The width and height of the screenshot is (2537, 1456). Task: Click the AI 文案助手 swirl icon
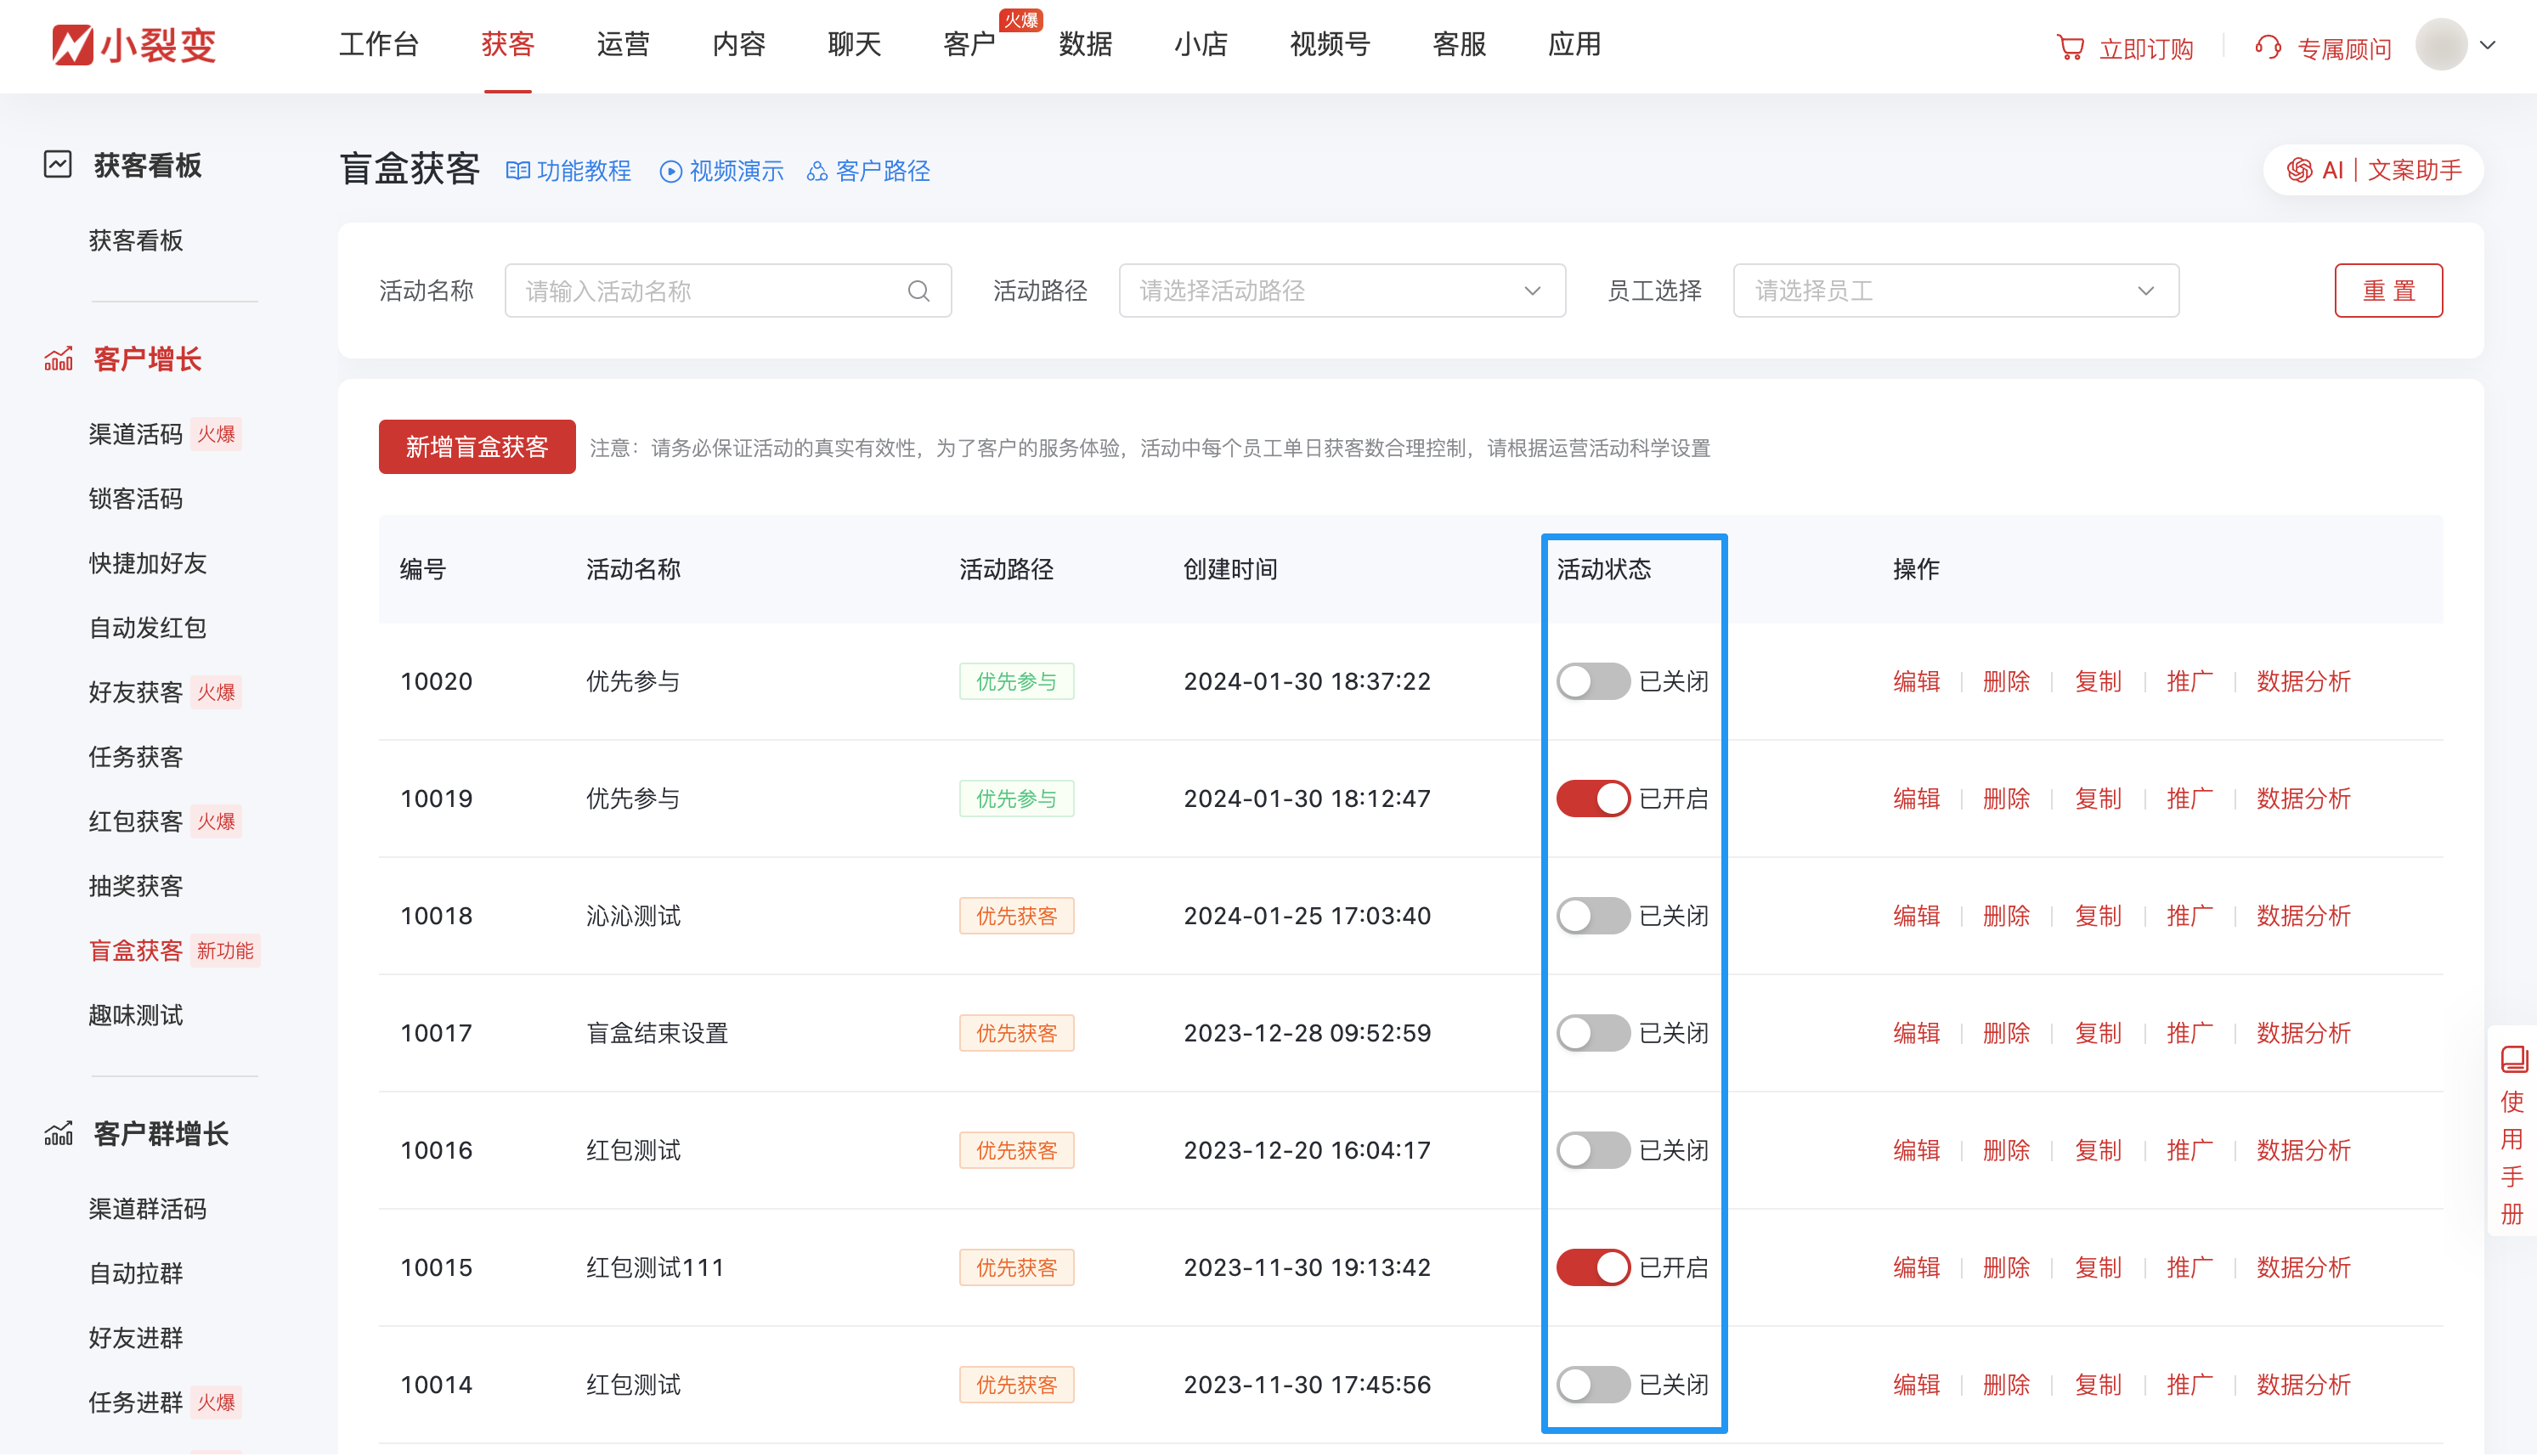click(x=2299, y=170)
